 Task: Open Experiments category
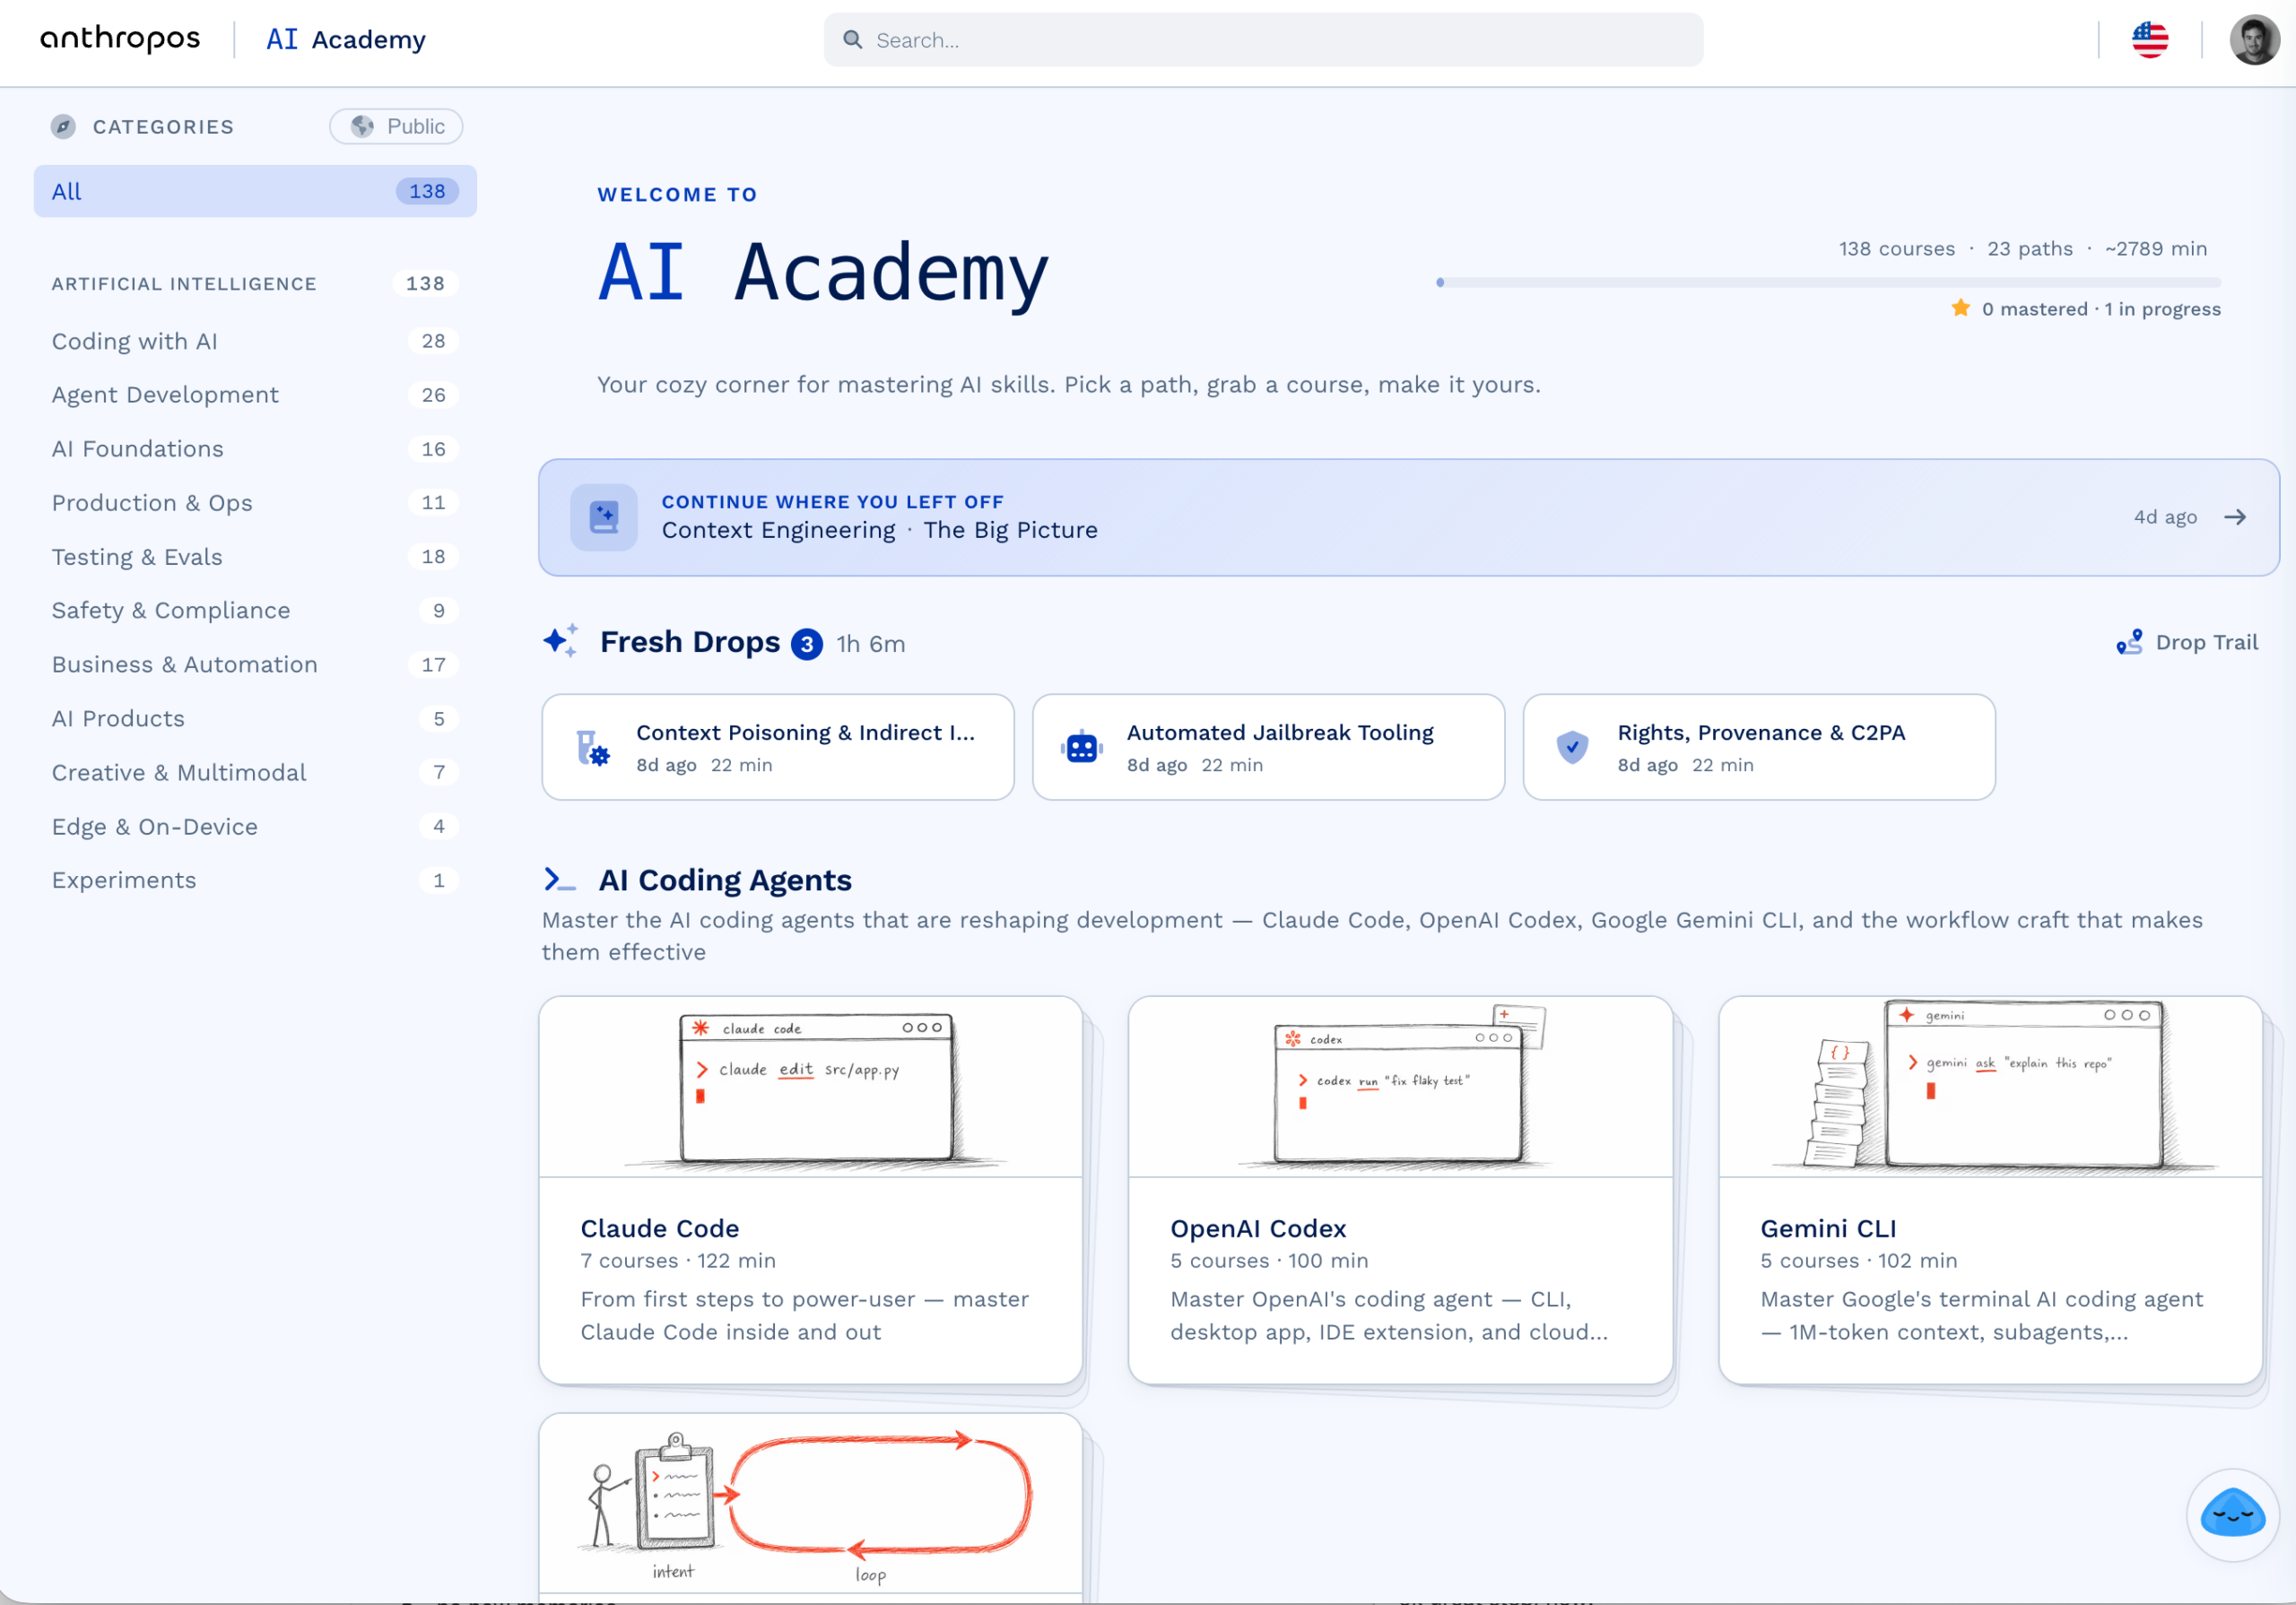click(x=255, y=880)
